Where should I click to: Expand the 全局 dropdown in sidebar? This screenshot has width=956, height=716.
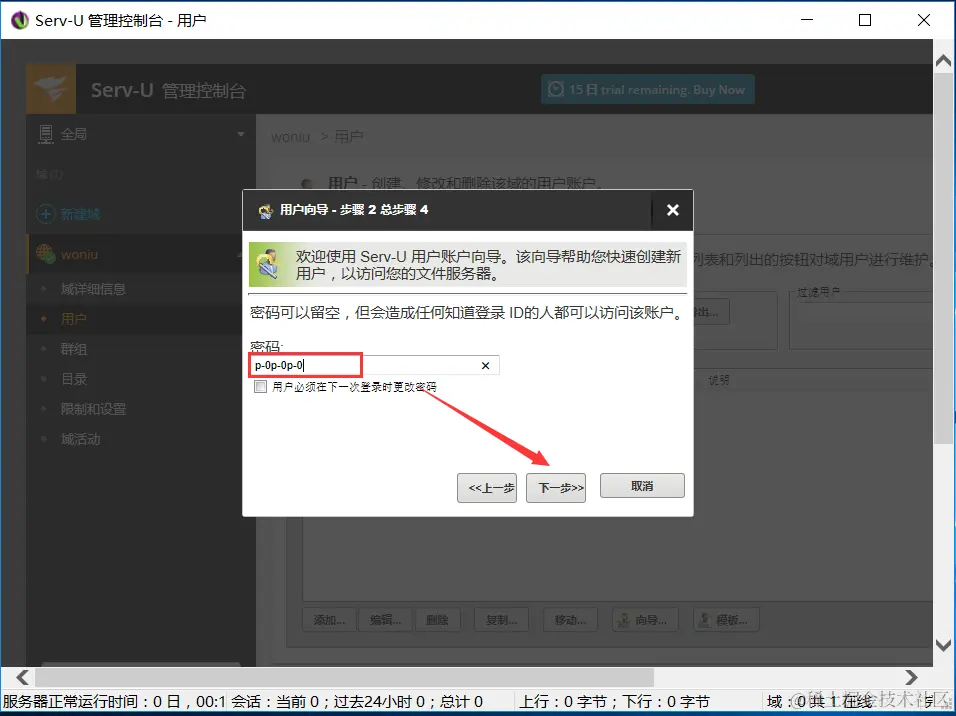[241, 134]
